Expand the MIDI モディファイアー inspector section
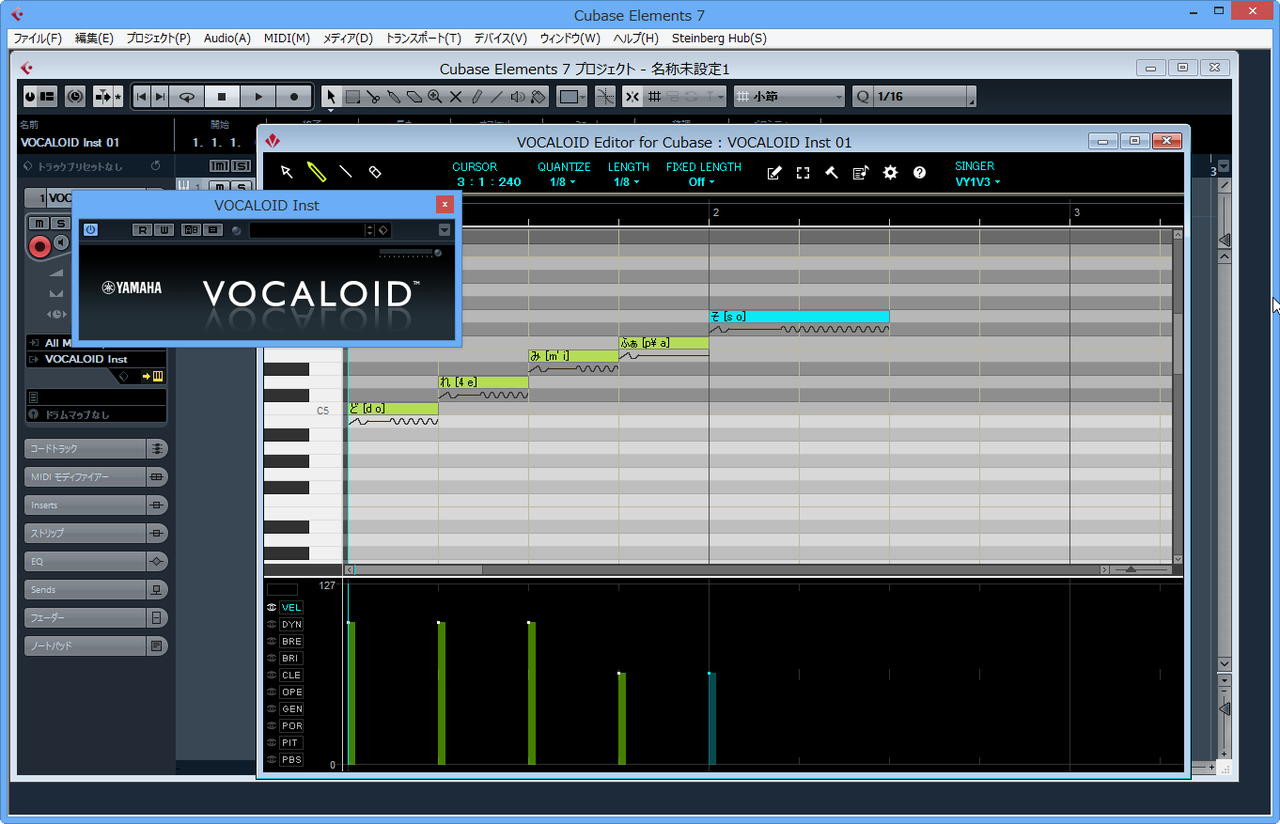The height and width of the screenshot is (824, 1280). click(x=96, y=477)
